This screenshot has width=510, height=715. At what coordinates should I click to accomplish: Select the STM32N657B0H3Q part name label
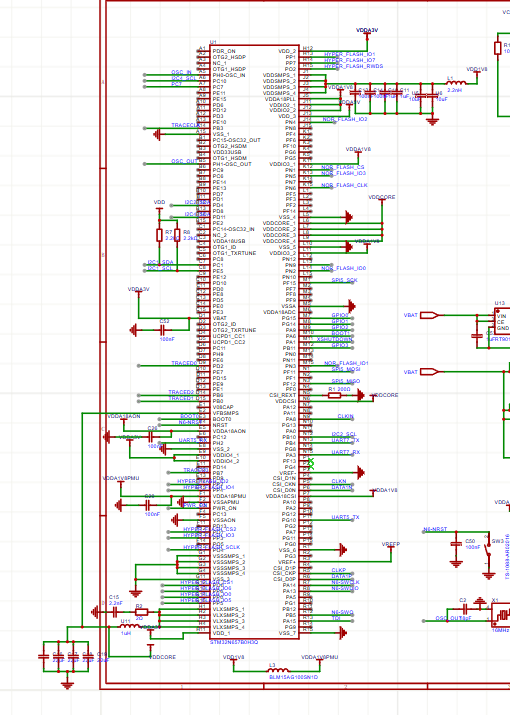tap(234, 642)
